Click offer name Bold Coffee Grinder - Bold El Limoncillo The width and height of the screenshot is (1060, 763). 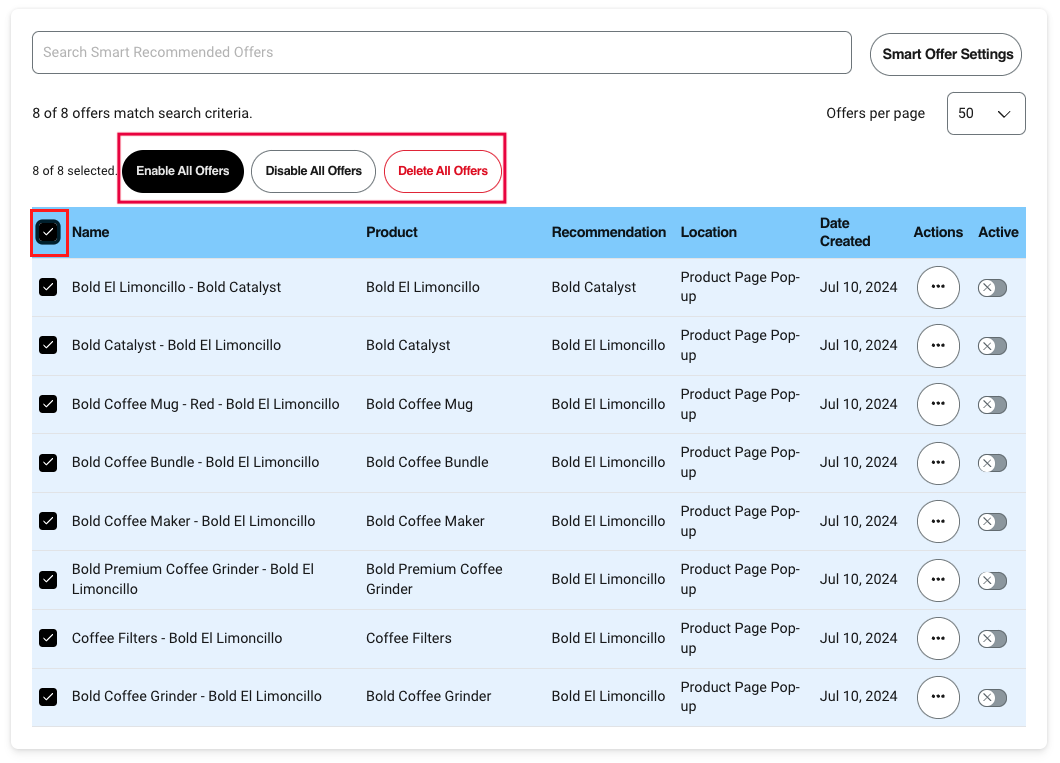point(197,696)
